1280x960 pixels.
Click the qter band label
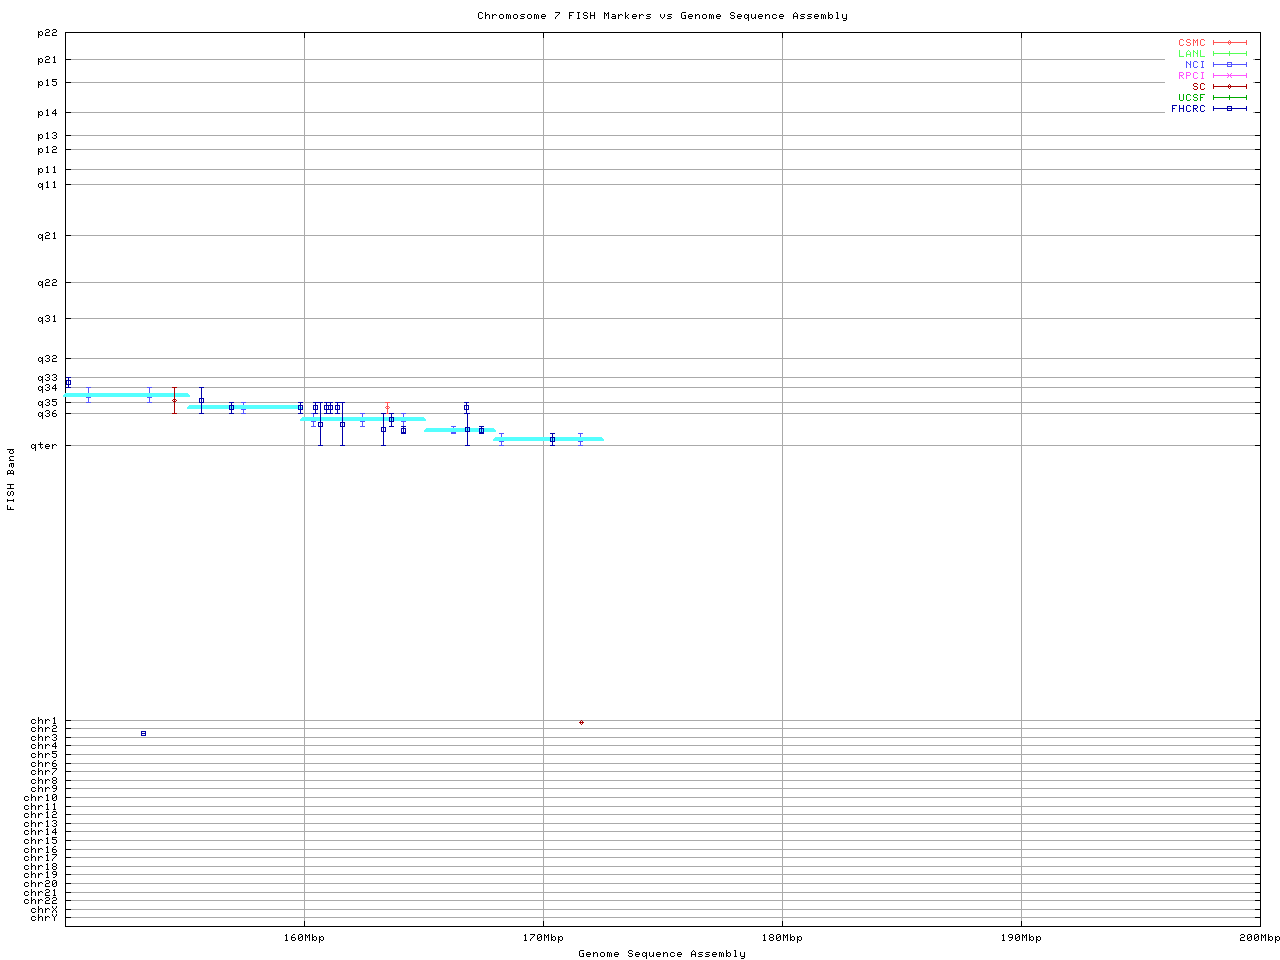[44, 446]
